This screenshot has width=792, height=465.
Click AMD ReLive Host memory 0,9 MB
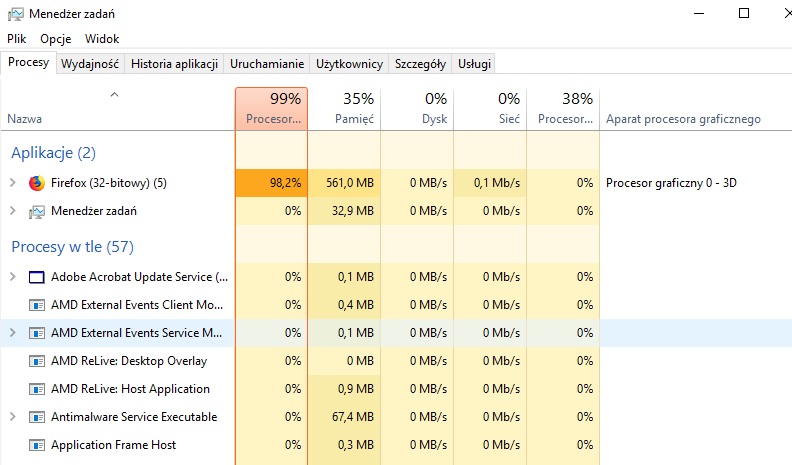344,389
